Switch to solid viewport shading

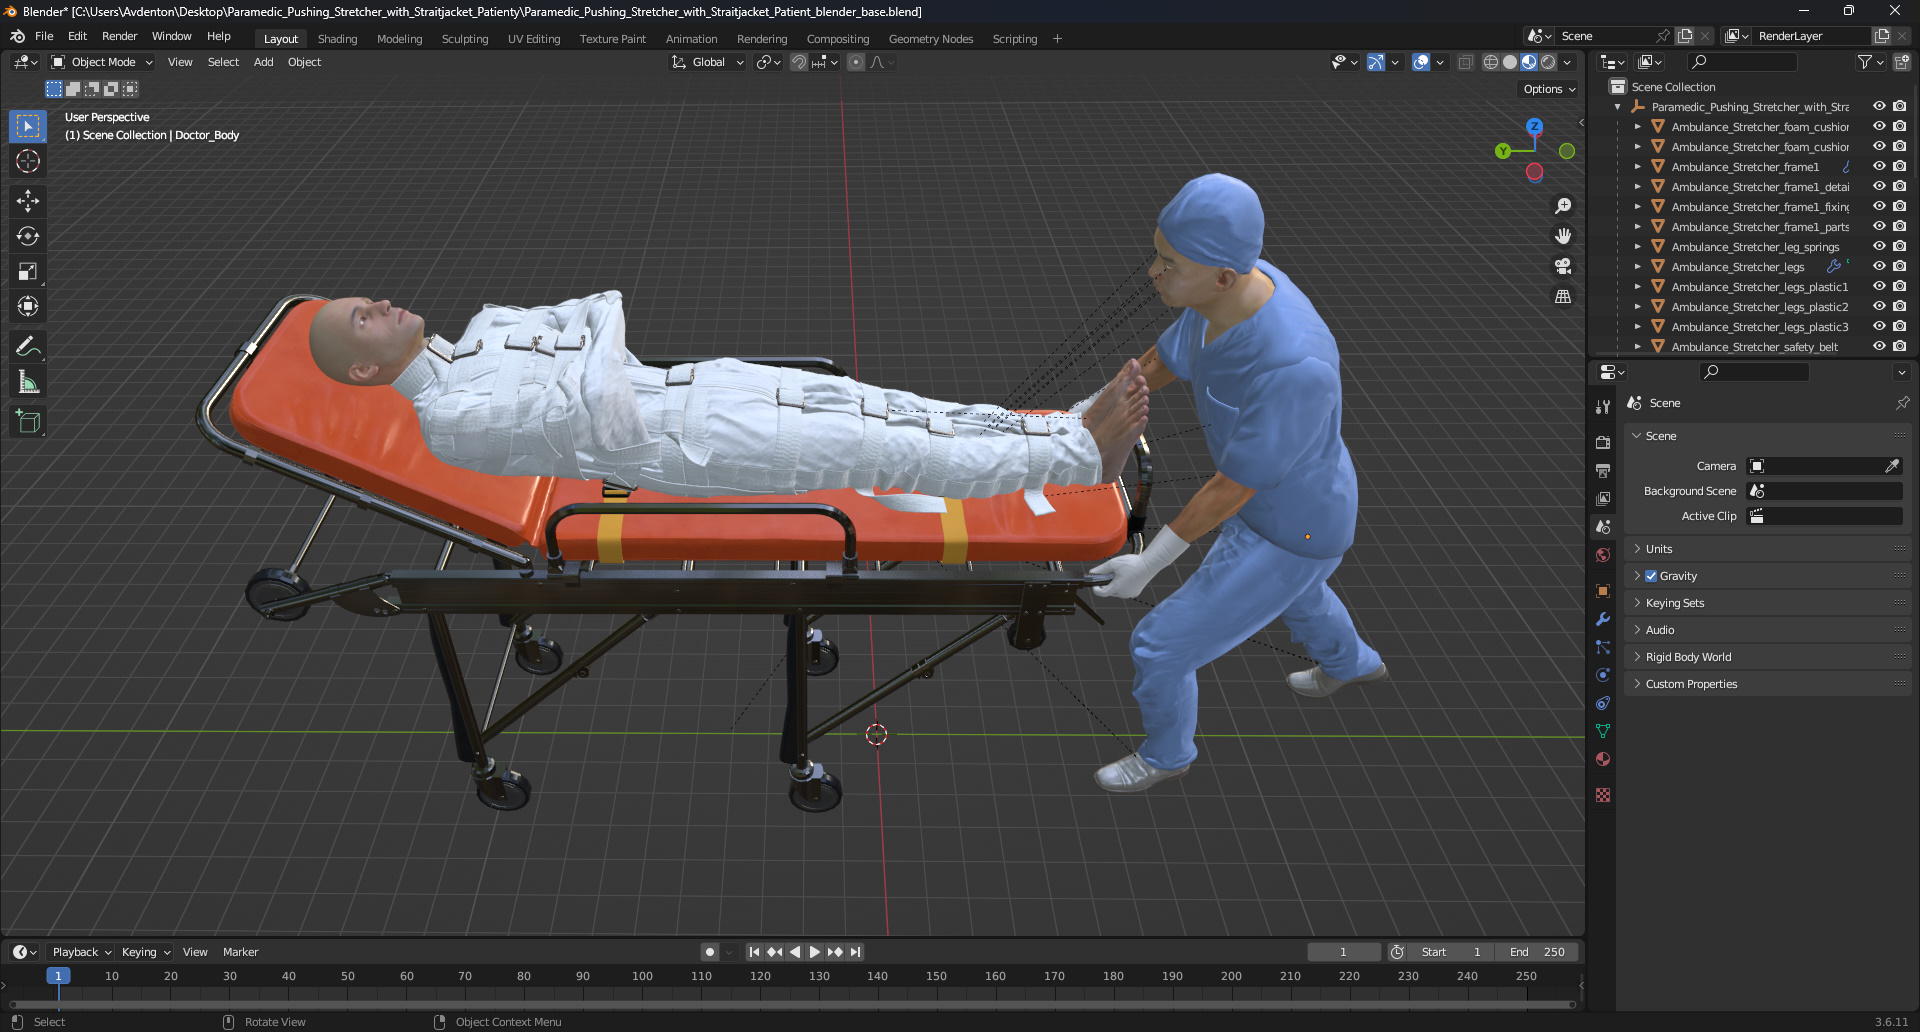click(1510, 62)
